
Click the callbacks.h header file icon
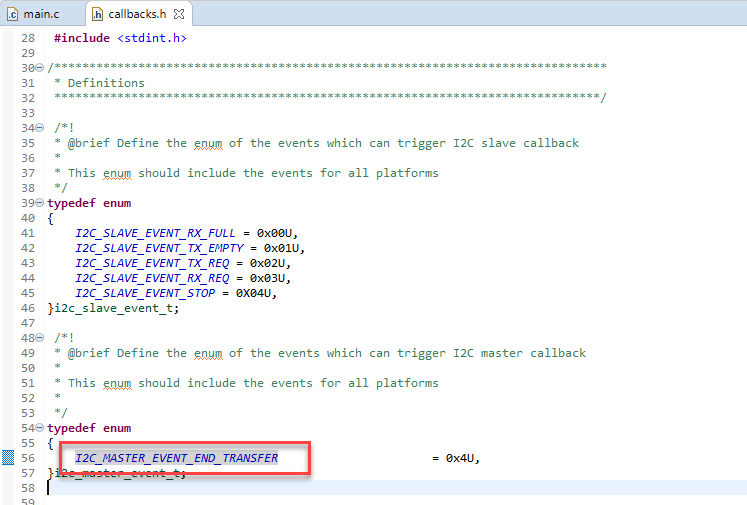pyautogui.click(x=97, y=14)
